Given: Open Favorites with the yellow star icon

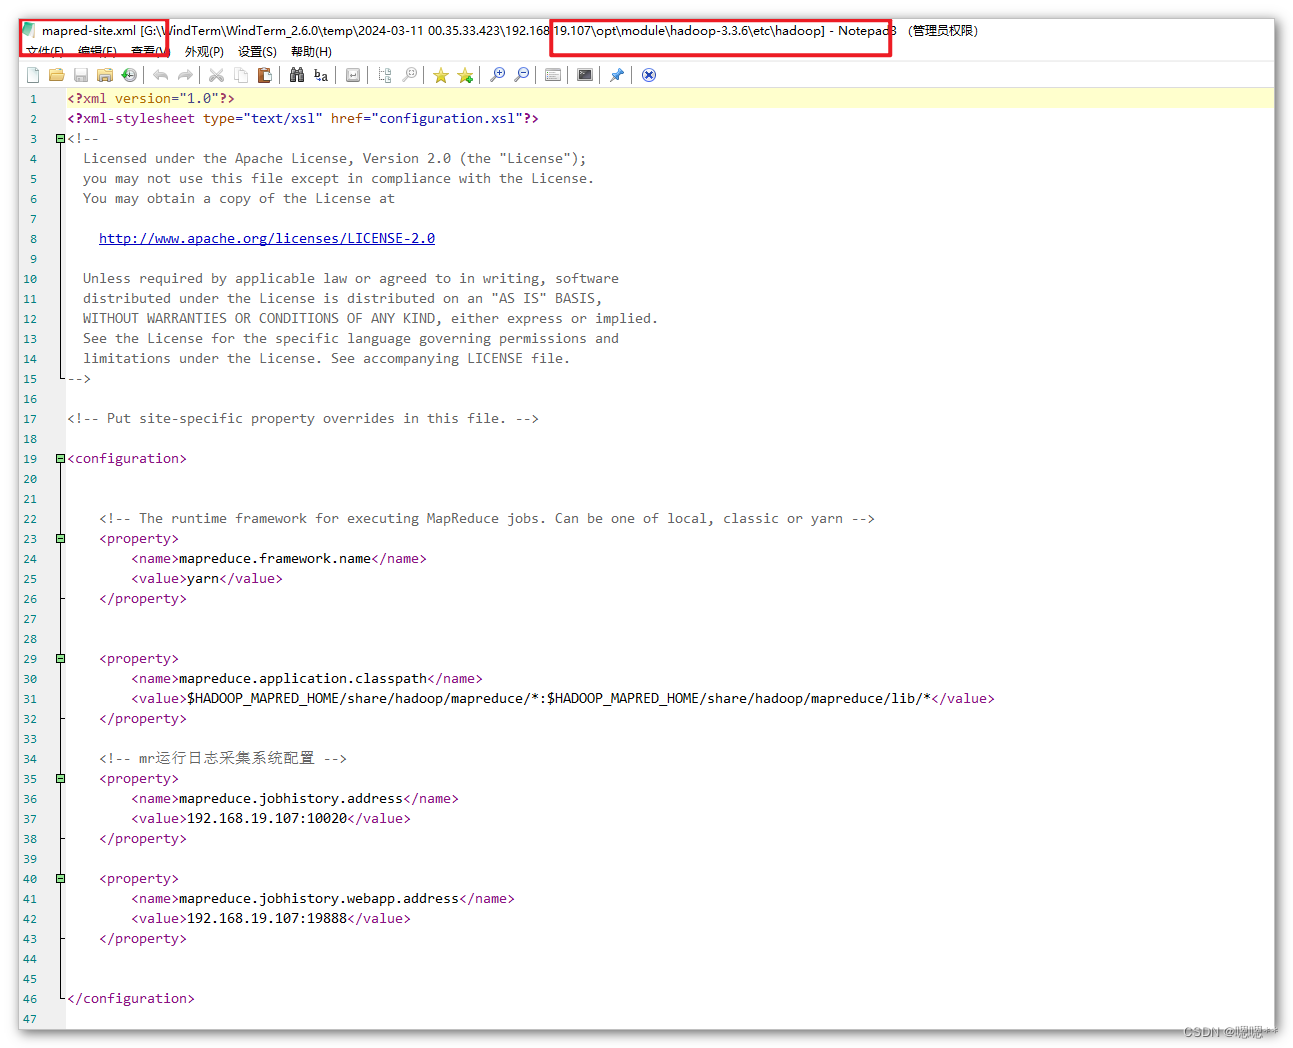Looking at the screenshot, I should tap(441, 75).
